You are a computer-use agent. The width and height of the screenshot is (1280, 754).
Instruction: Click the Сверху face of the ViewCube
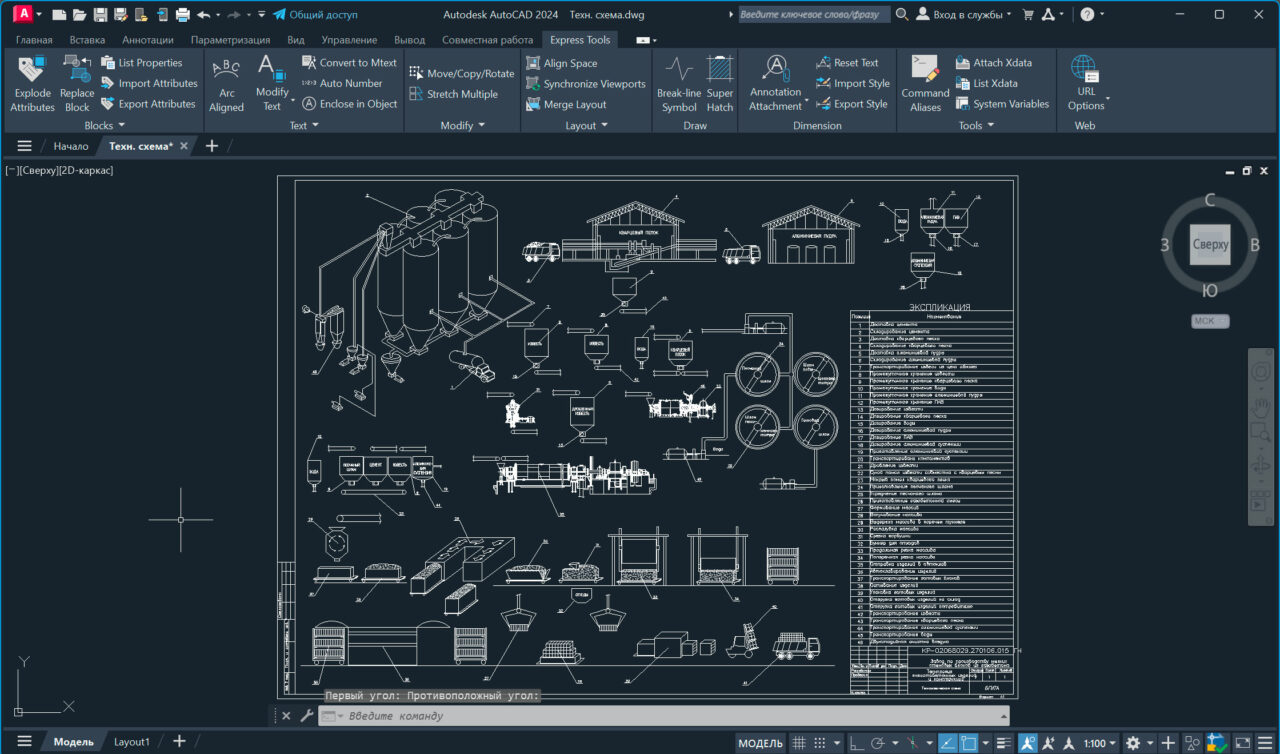point(1210,244)
